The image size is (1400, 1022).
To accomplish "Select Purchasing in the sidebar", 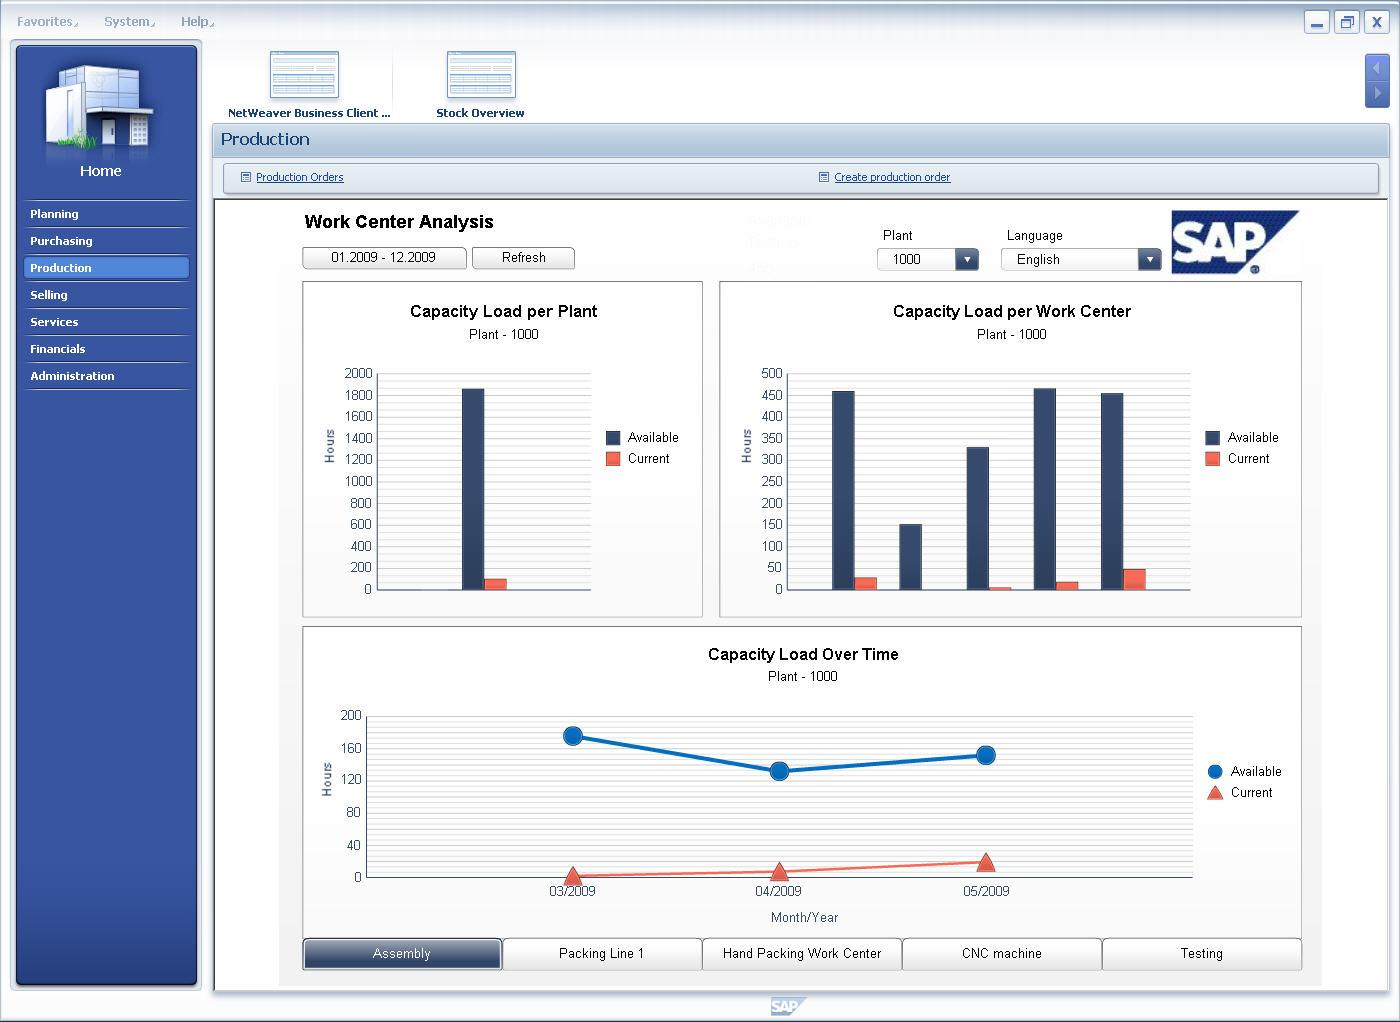I will click(61, 241).
